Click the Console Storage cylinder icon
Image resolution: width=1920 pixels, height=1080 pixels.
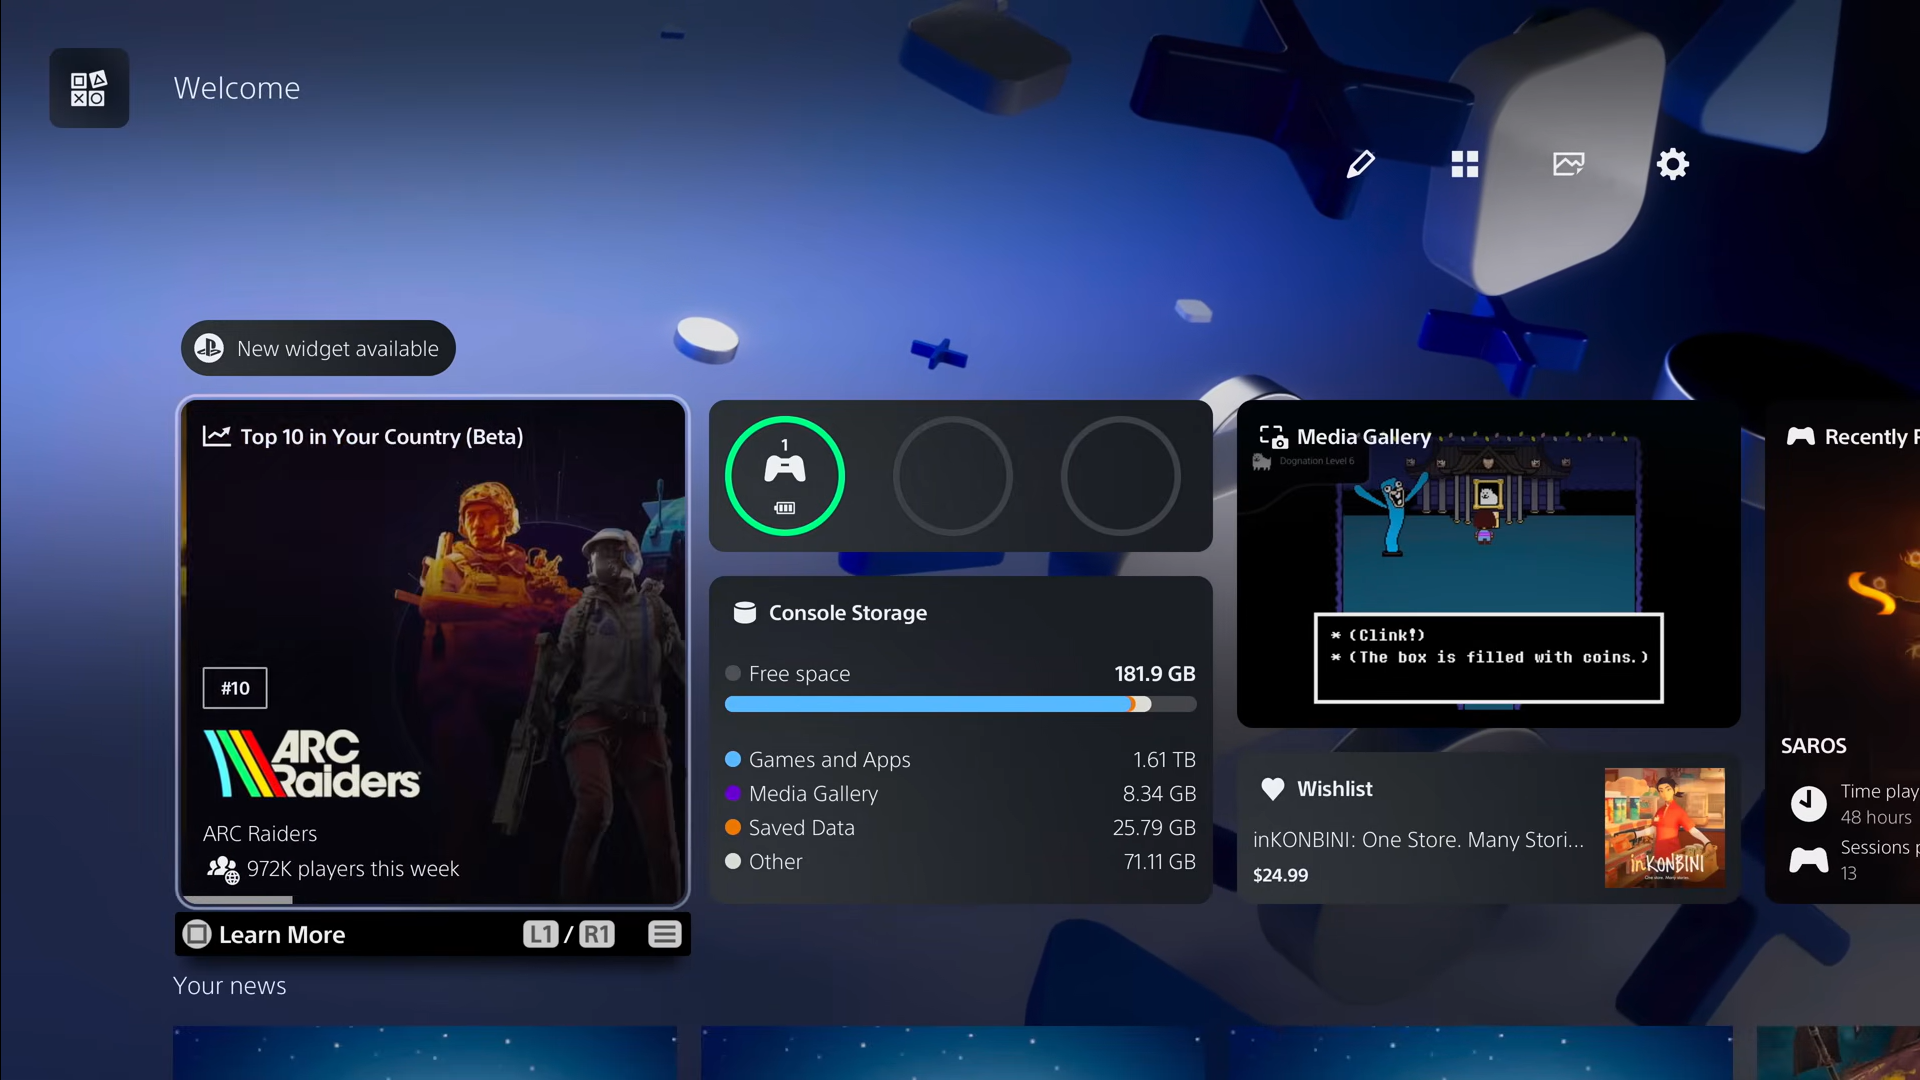click(744, 612)
